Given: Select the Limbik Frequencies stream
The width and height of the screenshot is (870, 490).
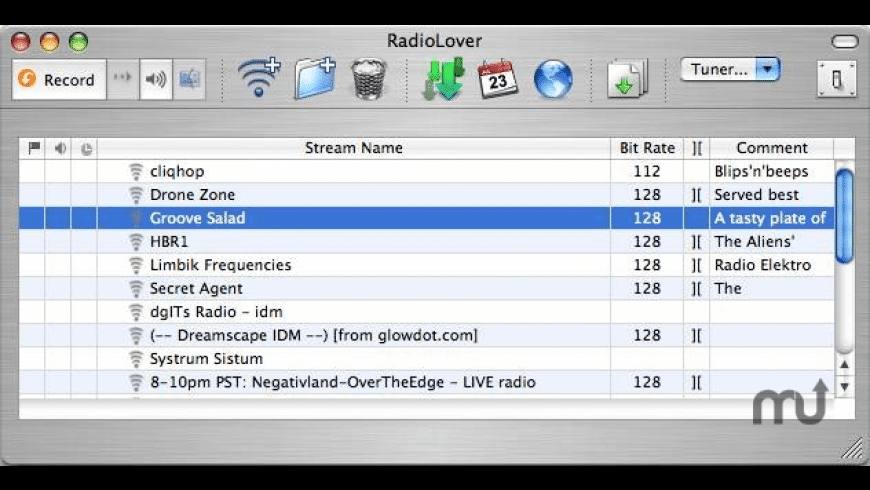Looking at the screenshot, I should point(426,265).
